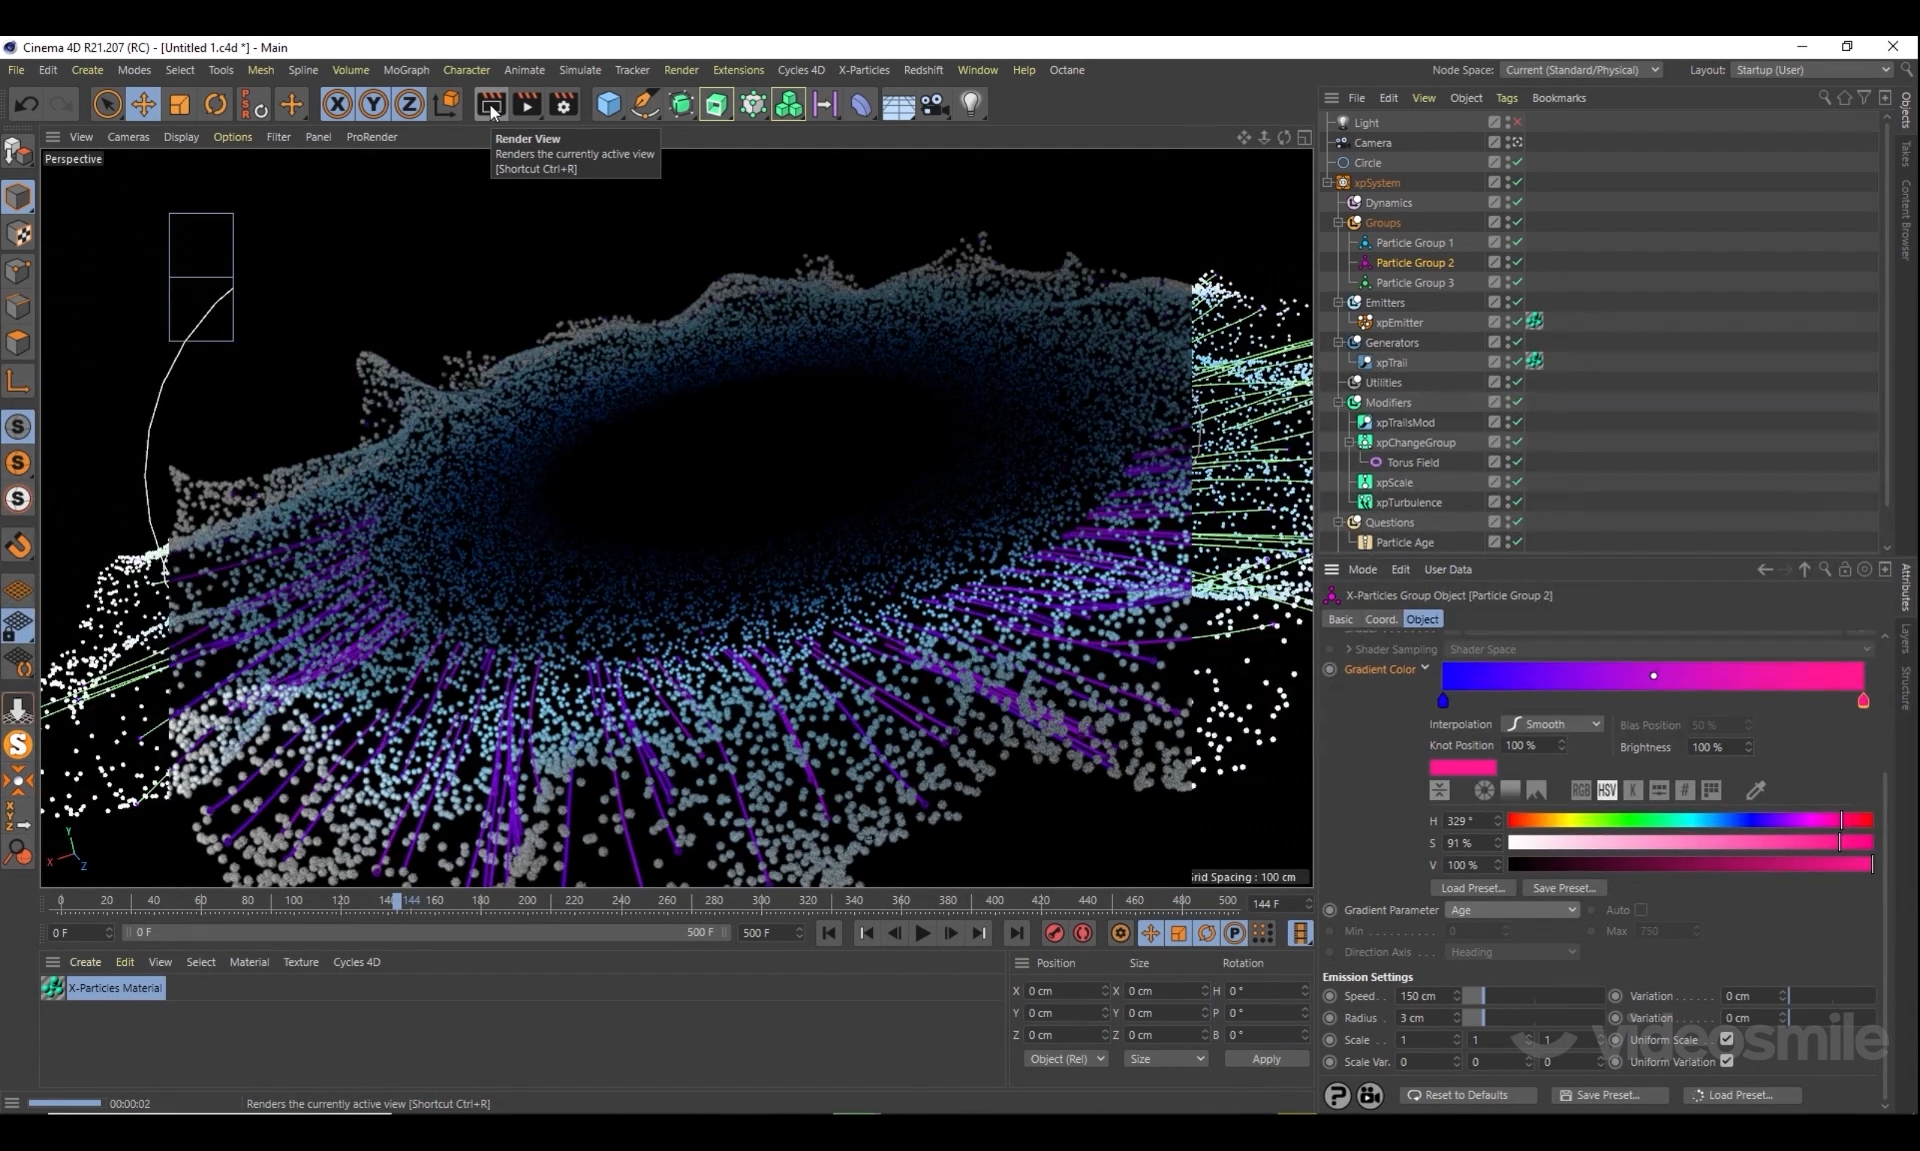Click the Record Active Objects button

pos(1054,933)
